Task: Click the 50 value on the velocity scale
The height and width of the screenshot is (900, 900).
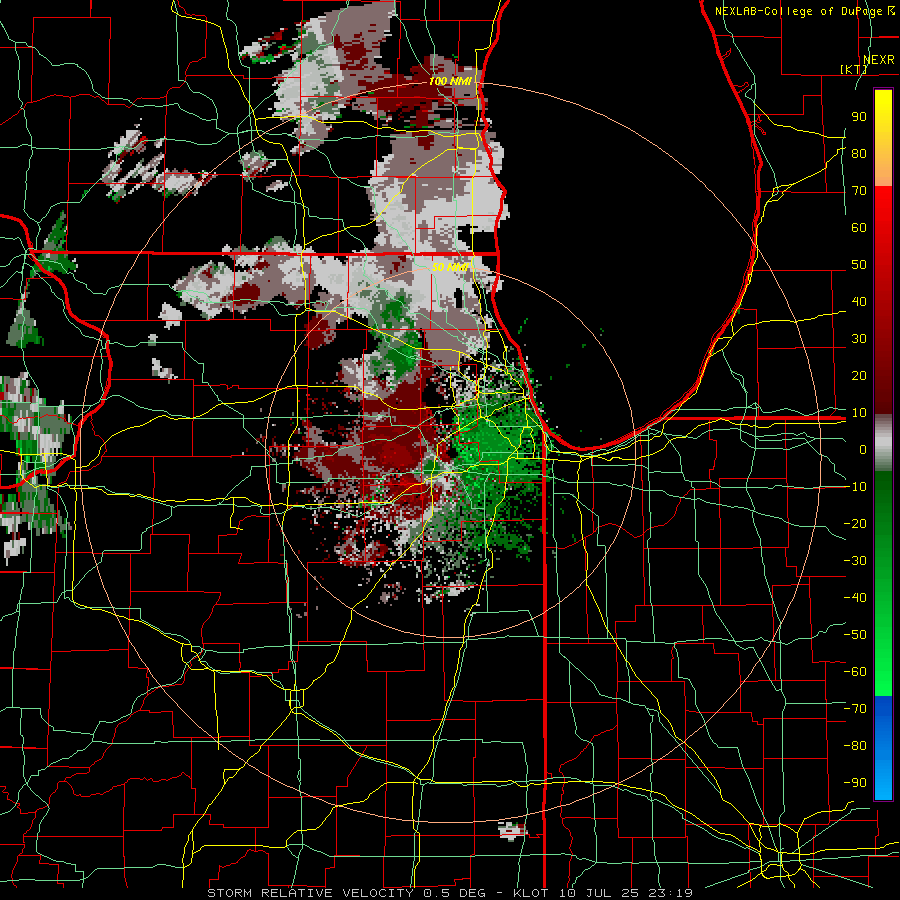Action: click(859, 265)
